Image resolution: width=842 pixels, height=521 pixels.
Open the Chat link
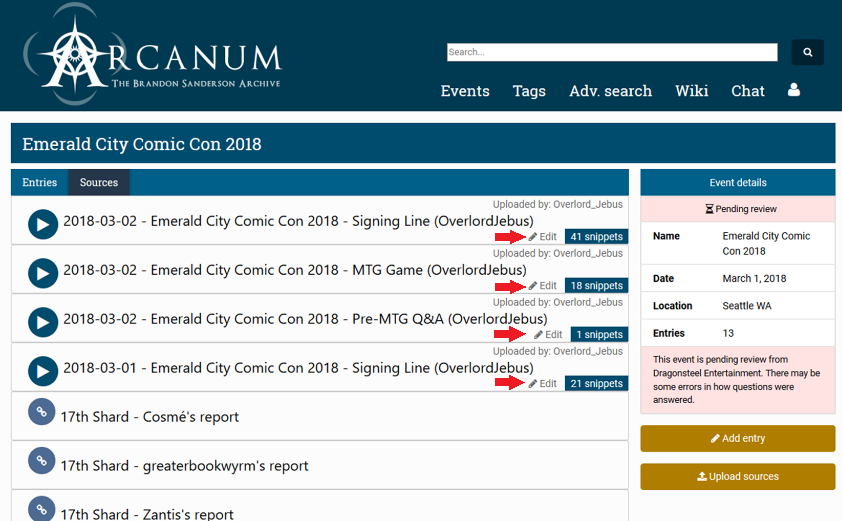747,91
